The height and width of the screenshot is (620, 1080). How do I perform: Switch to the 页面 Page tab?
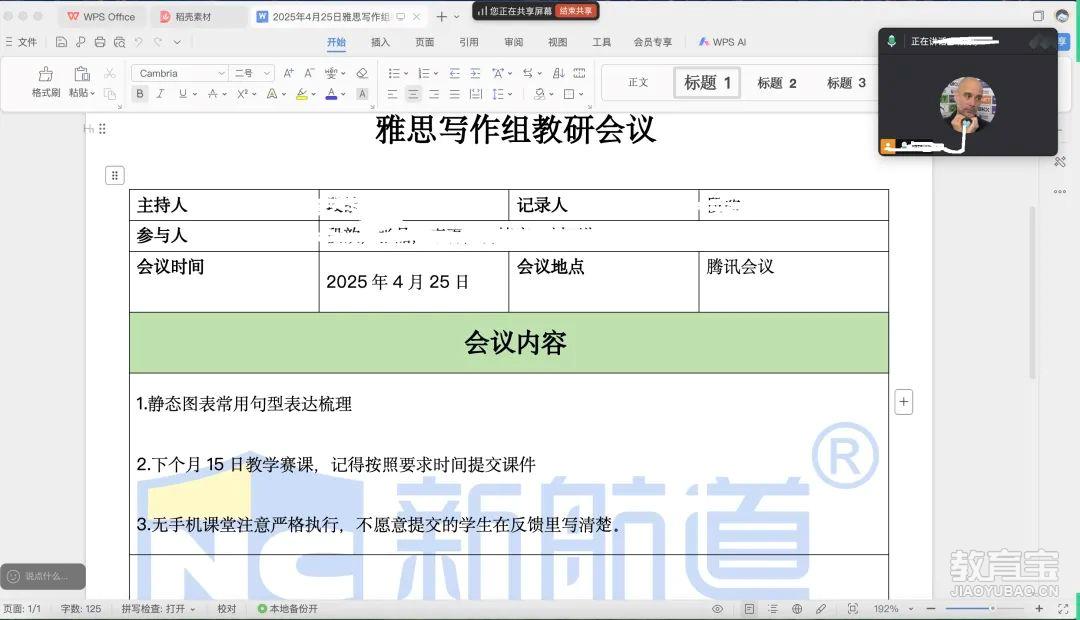[x=424, y=42]
